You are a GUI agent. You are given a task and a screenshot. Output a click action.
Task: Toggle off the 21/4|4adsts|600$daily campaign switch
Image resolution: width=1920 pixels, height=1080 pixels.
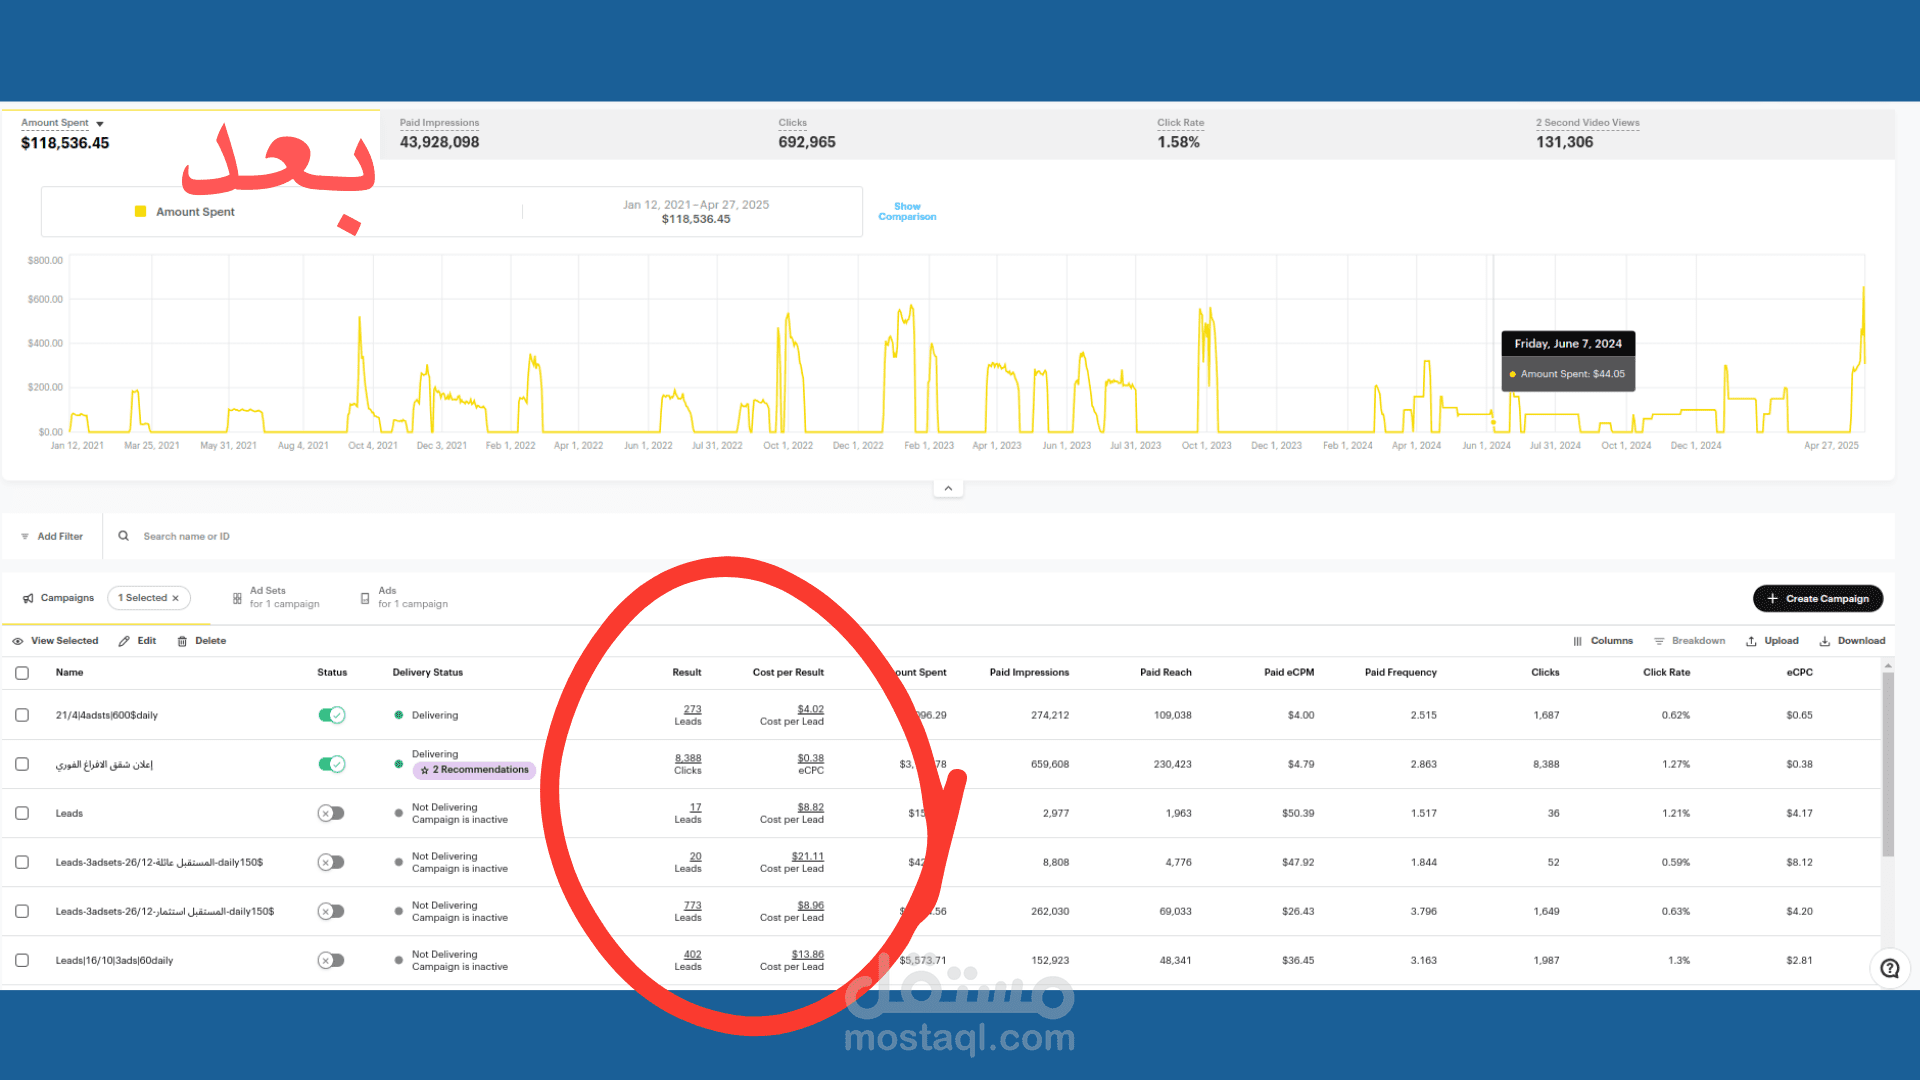(331, 715)
